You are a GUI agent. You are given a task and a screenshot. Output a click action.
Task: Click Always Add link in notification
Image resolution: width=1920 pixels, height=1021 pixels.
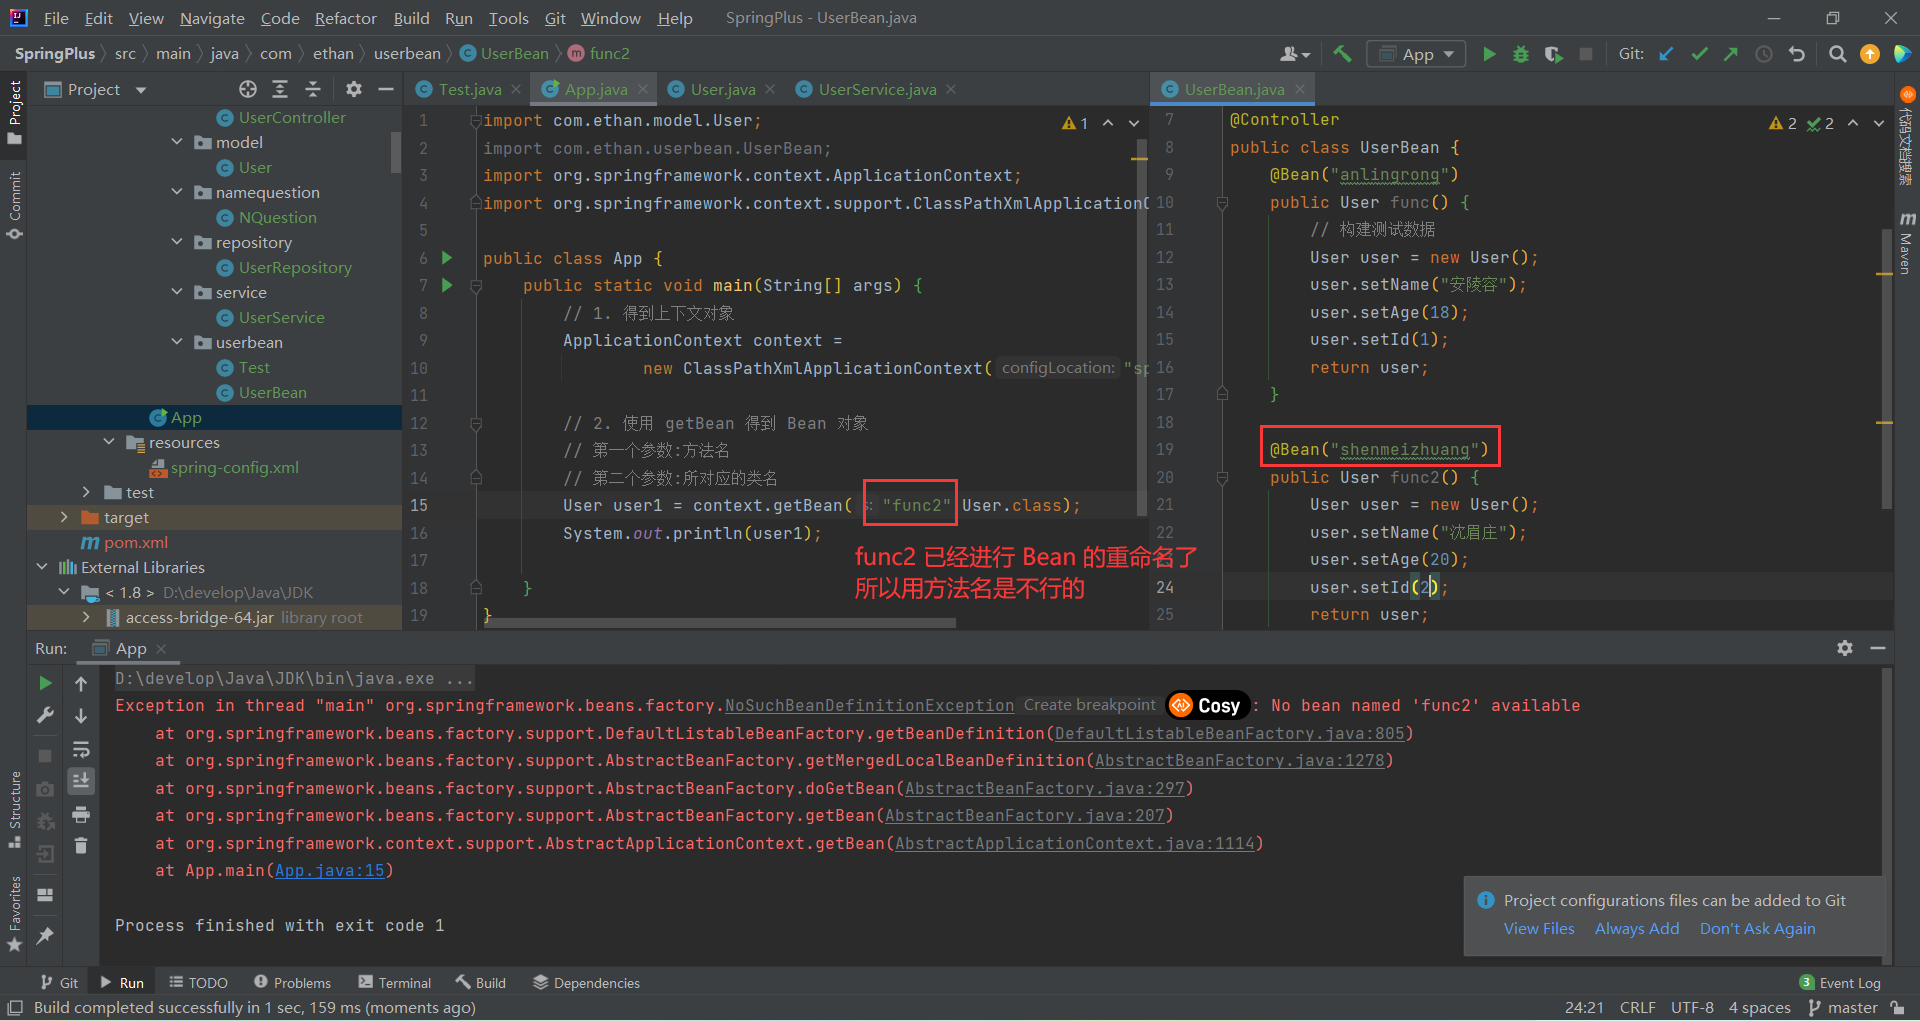(x=1637, y=929)
